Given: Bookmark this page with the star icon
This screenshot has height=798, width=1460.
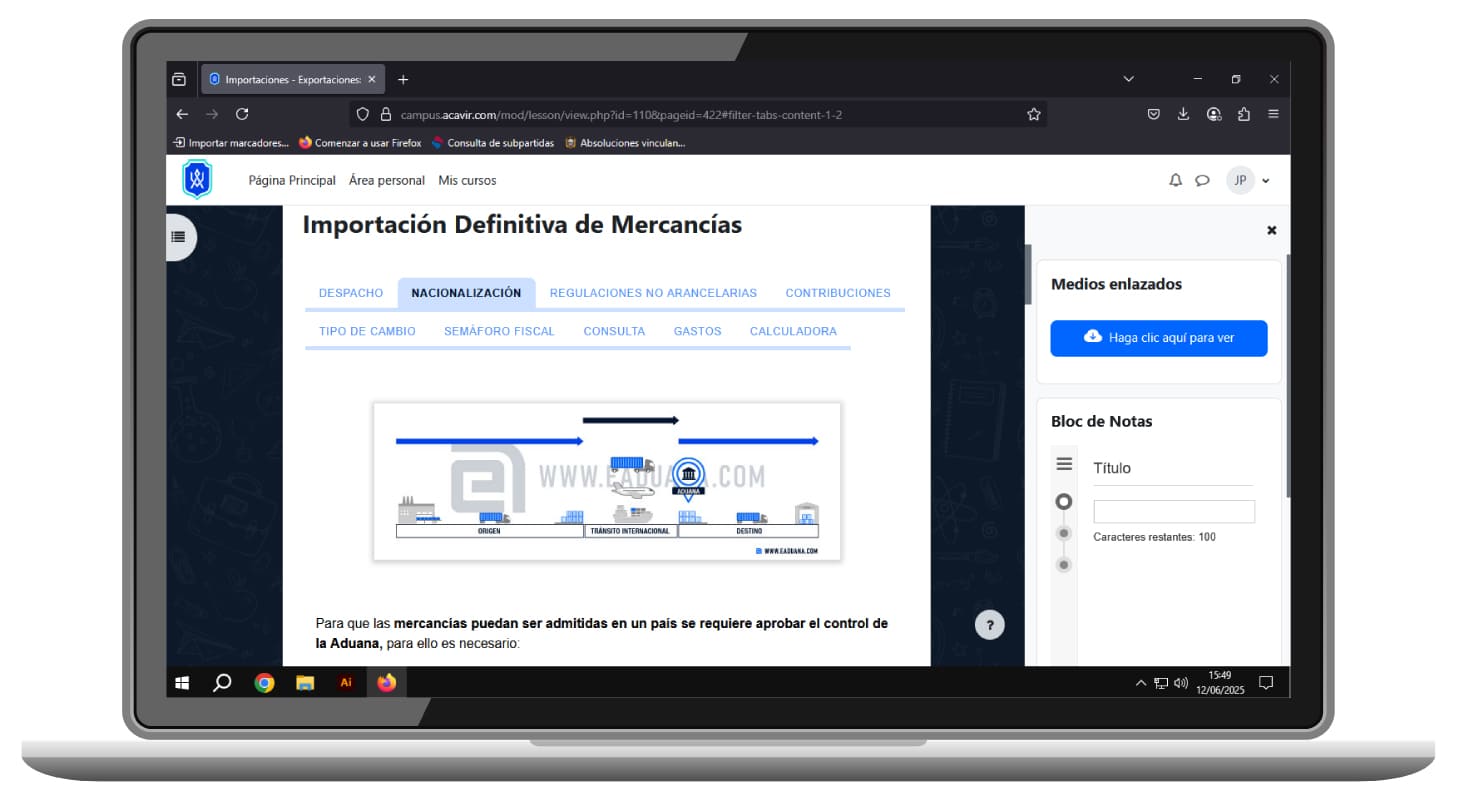Looking at the screenshot, I should tap(1033, 115).
